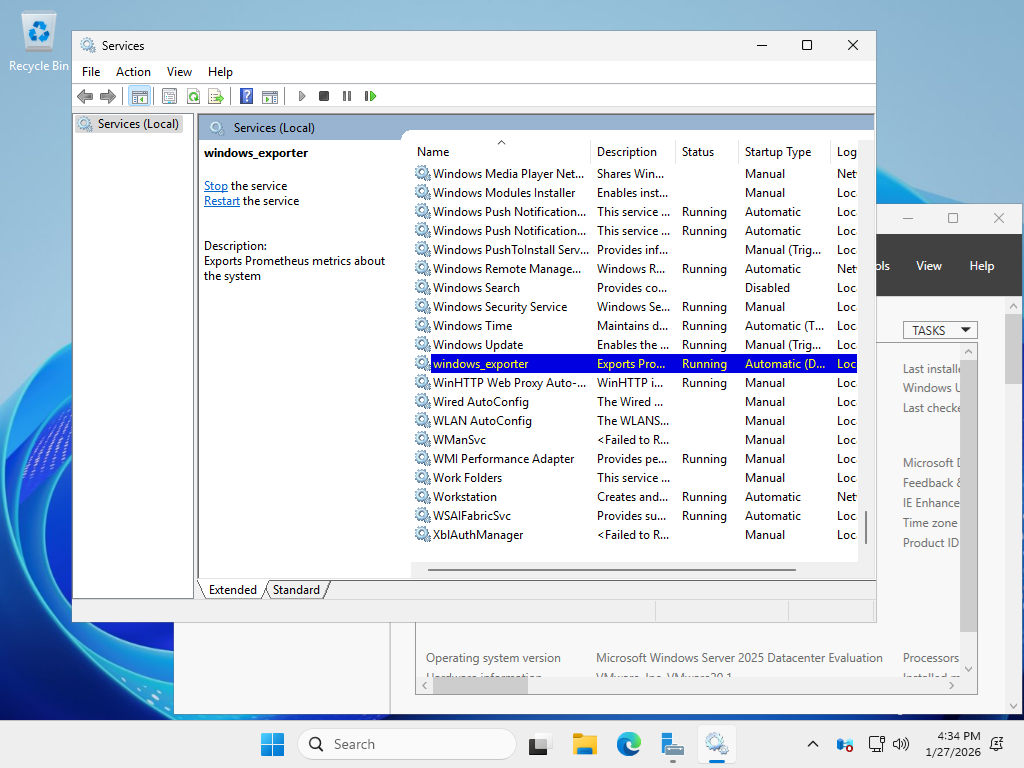Open Microsoft Edge from the taskbar
This screenshot has height=768, width=1024.
tap(628, 743)
